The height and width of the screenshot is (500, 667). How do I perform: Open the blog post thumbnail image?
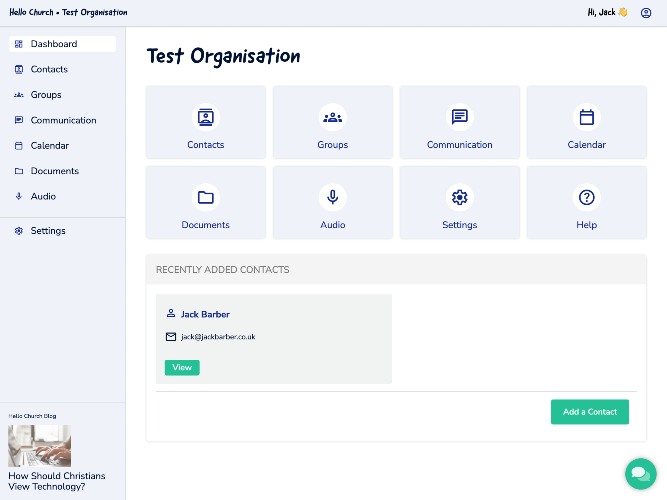coord(40,446)
